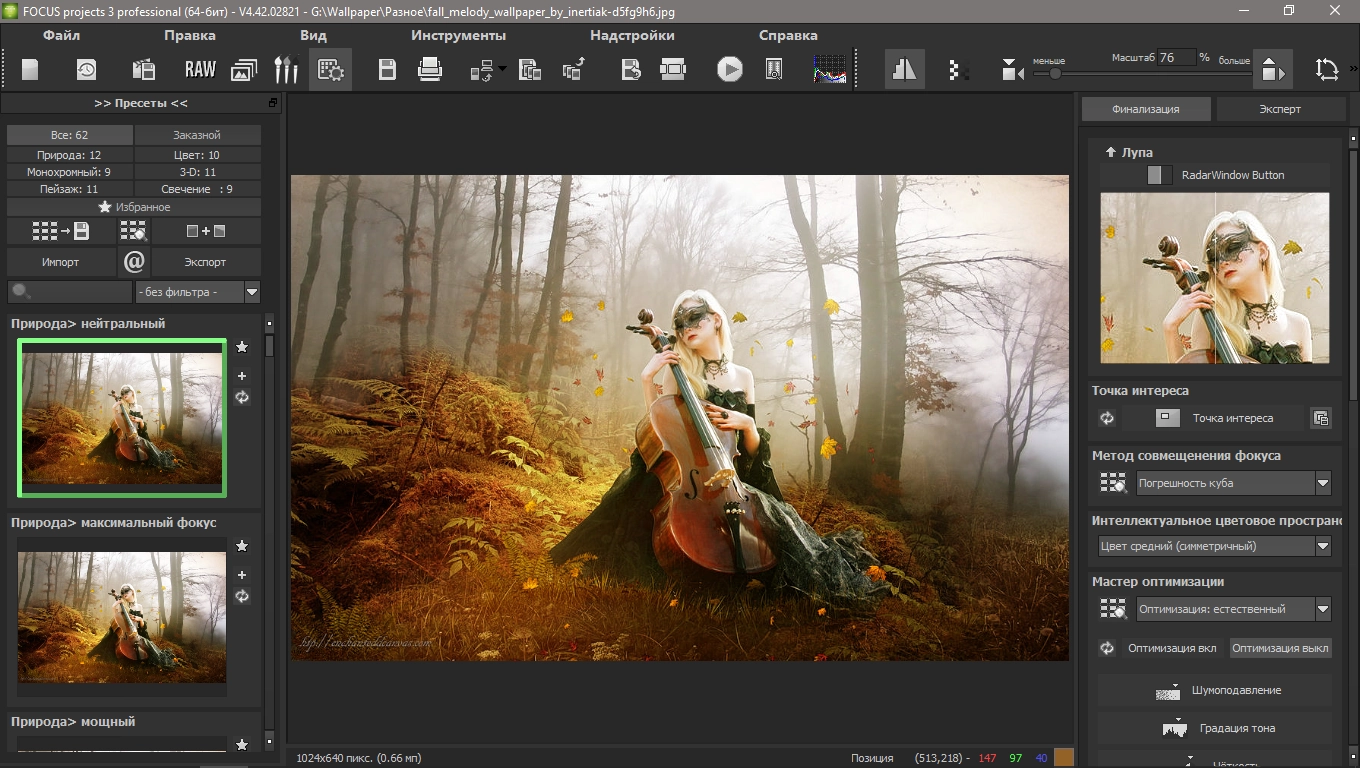
Task: Favorite the Природа нейтральный preset star
Action: (x=242, y=347)
